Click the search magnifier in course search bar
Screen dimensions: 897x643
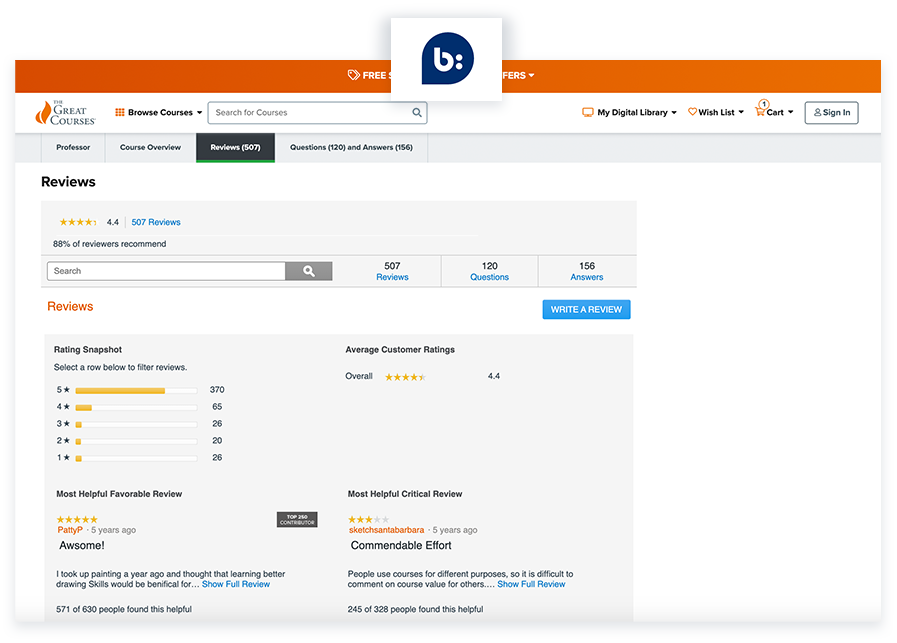click(416, 112)
